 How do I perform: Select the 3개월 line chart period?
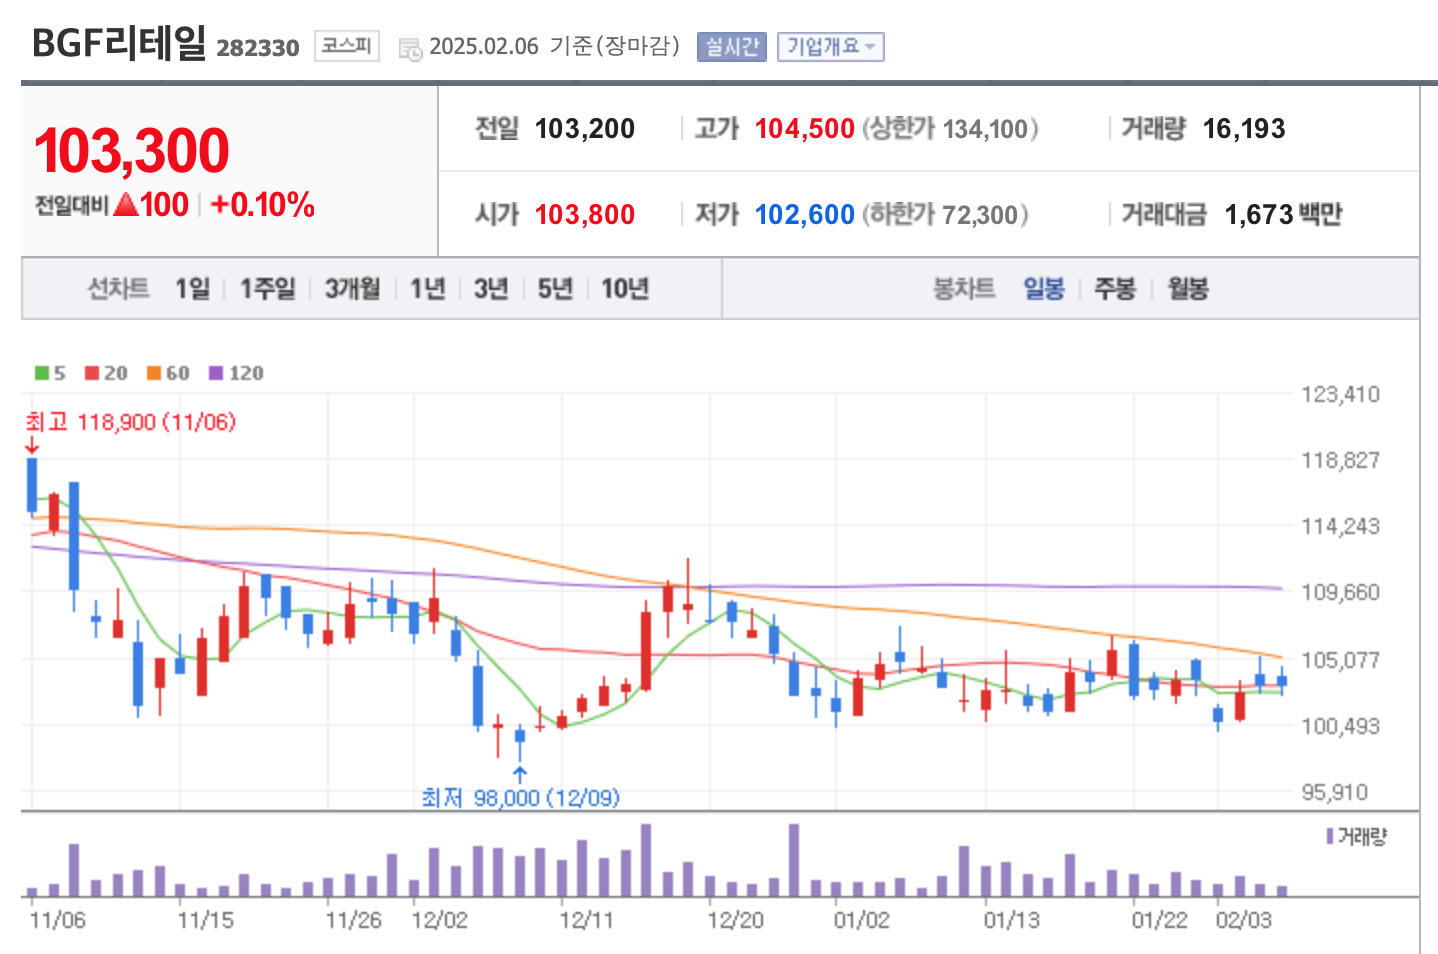coord(352,289)
